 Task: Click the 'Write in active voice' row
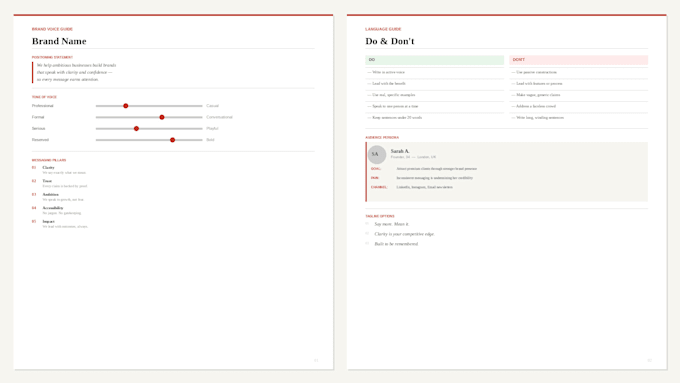435,72
